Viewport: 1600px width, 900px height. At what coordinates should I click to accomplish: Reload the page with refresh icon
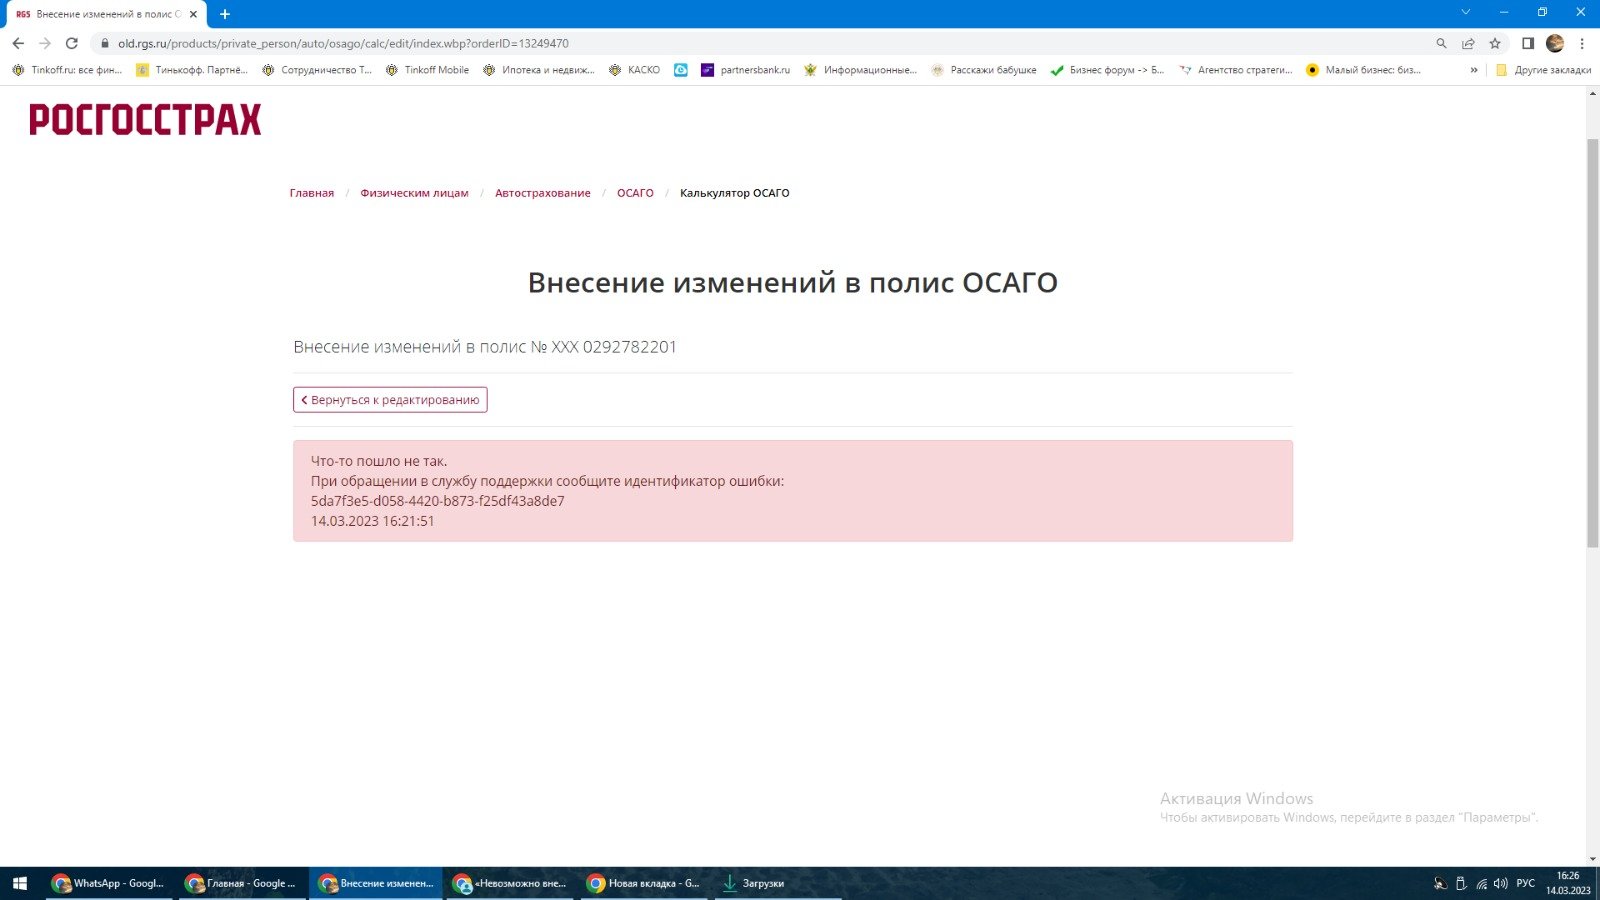coord(72,43)
